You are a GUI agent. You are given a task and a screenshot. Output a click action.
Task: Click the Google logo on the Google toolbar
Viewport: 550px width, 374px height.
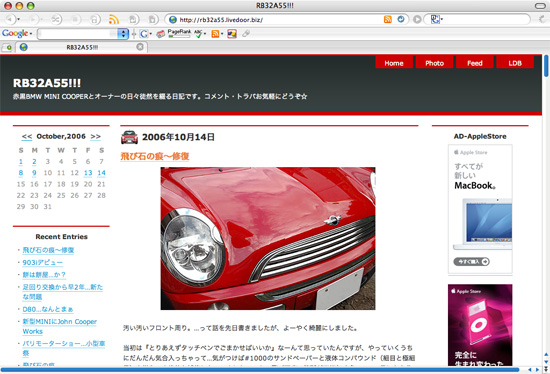[x=15, y=33]
